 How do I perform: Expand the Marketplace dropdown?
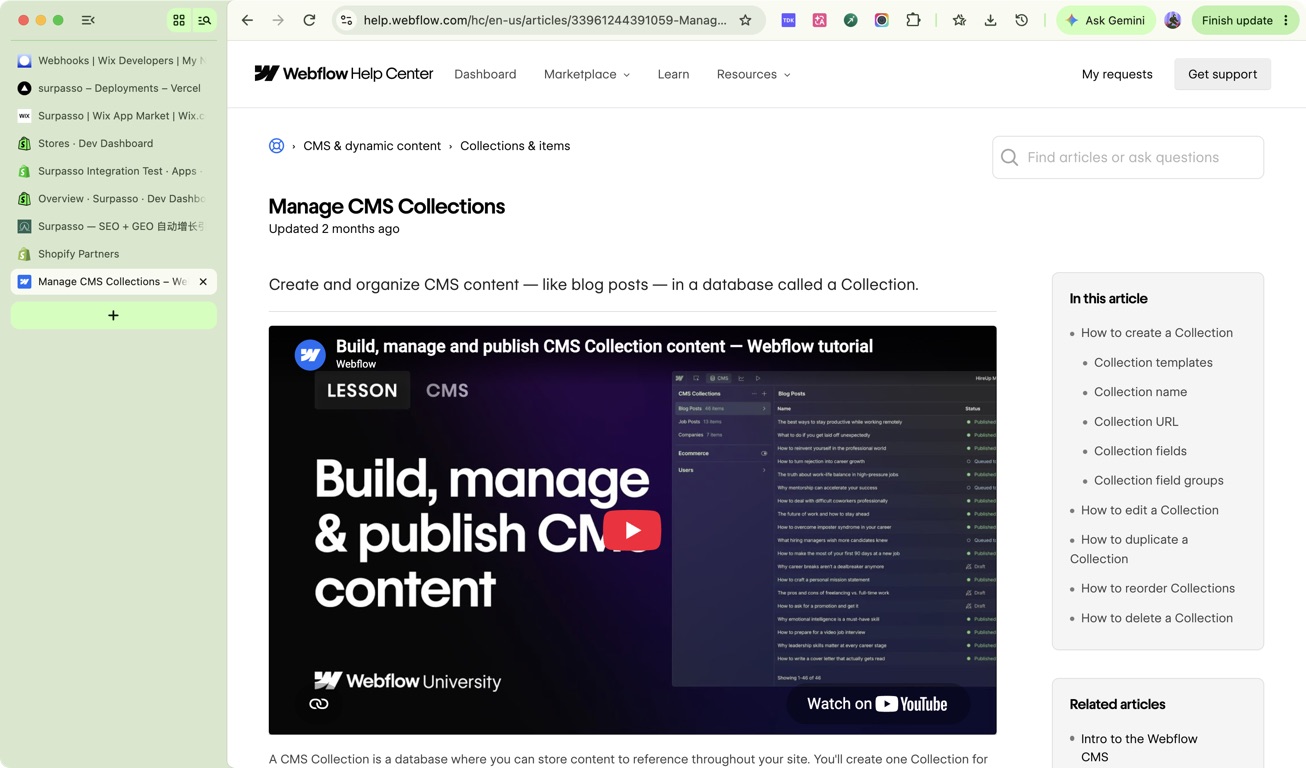tap(587, 74)
